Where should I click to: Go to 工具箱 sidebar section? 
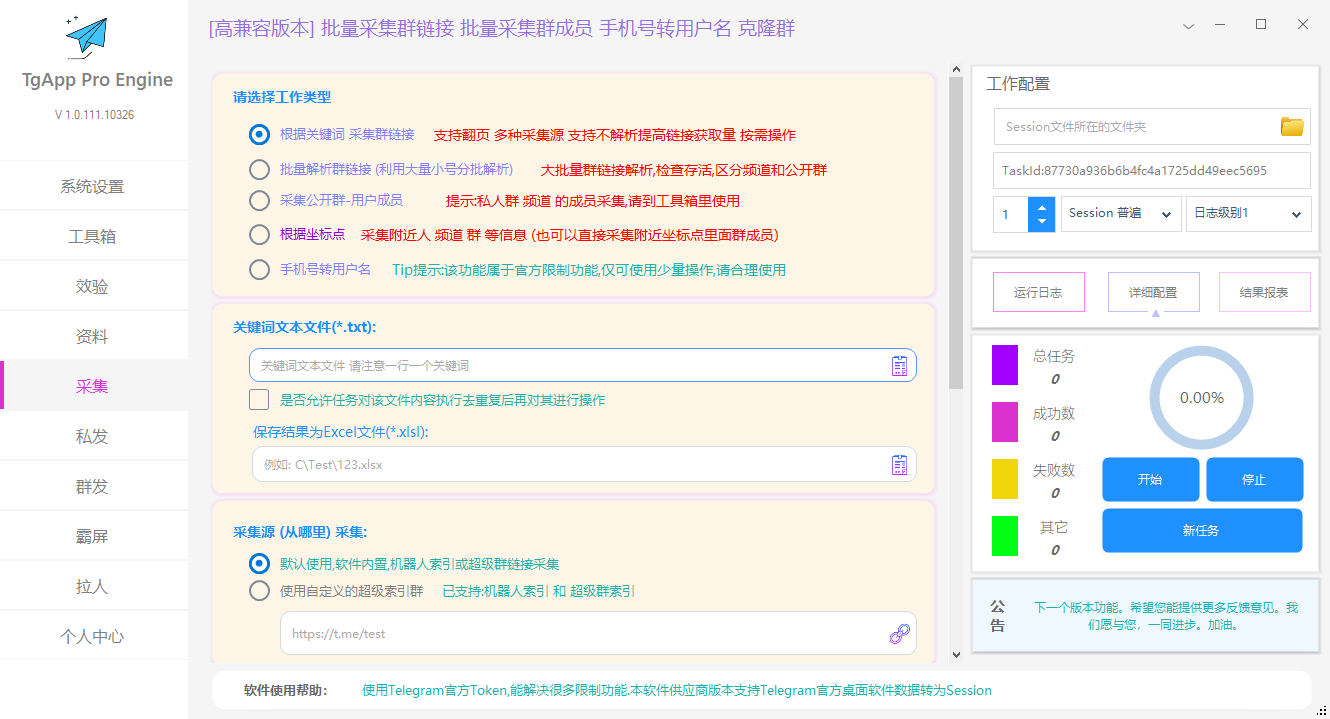click(x=92, y=236)
